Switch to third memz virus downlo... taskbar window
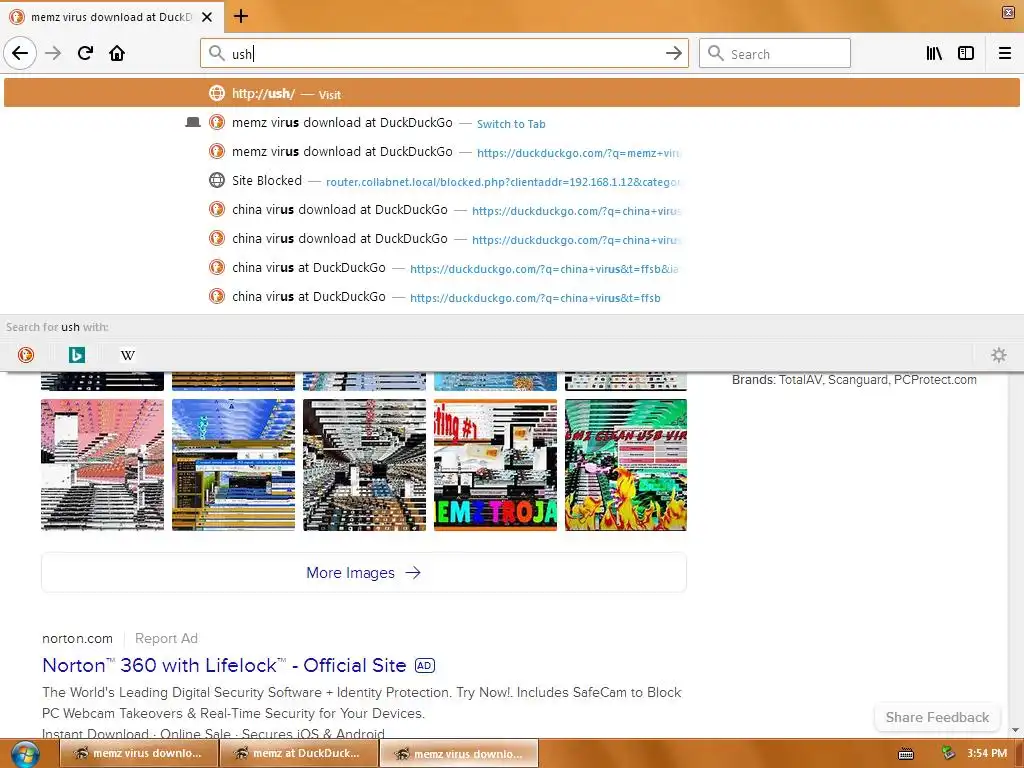This screenshot has height=768, width=1024. (x=459, y=754)
